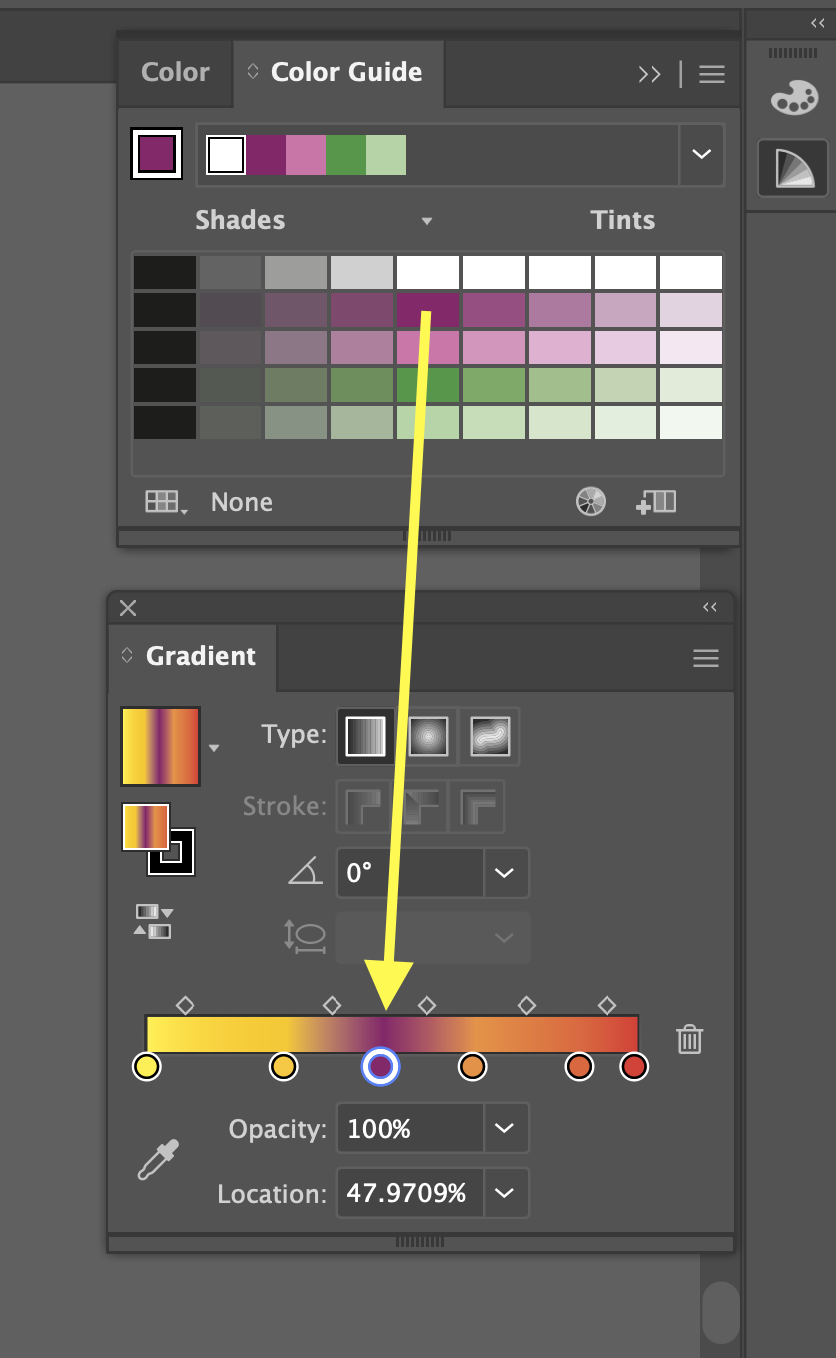
Task: Open the swatch library limit icon
Action: (164, 502)
